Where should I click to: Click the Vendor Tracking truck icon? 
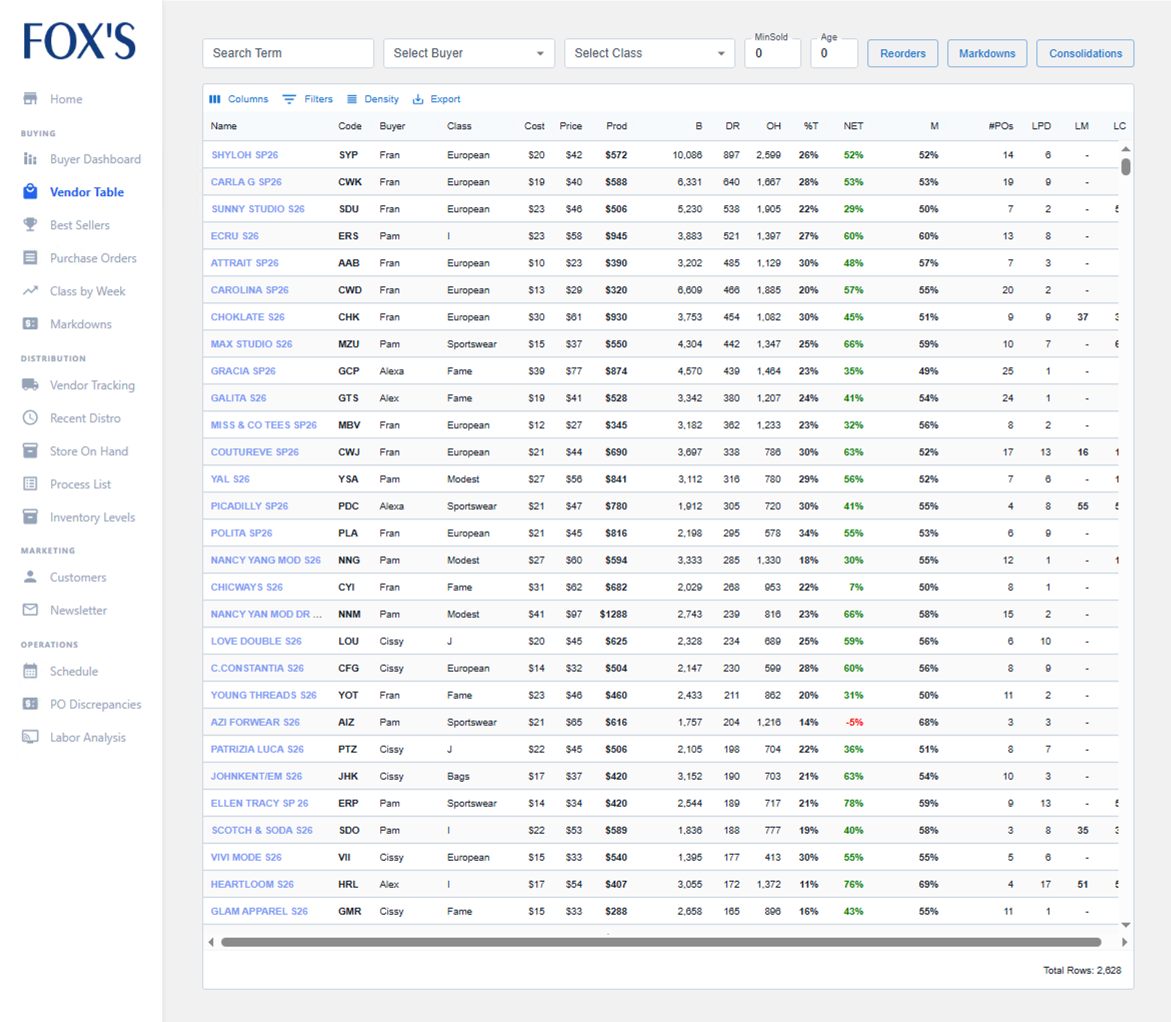30,385
